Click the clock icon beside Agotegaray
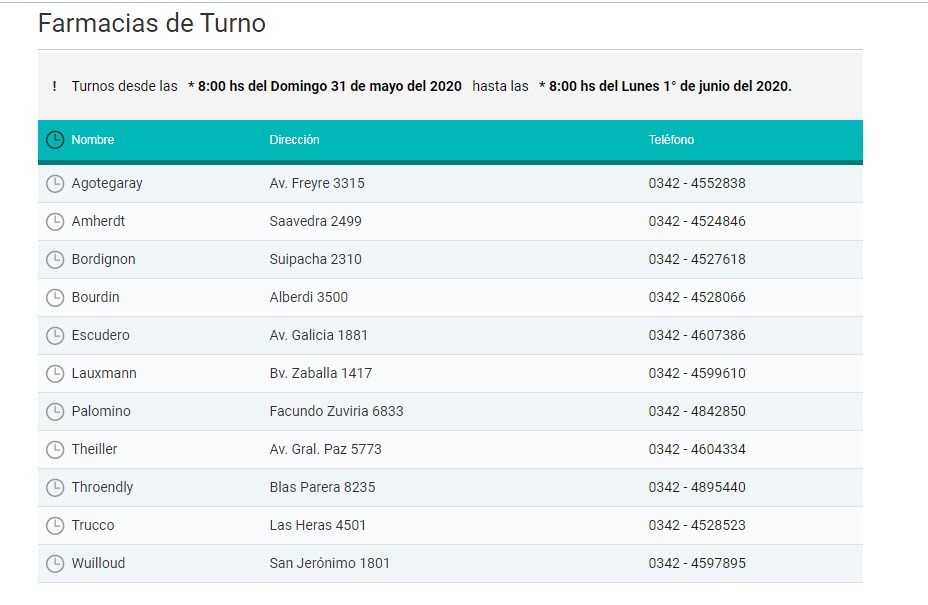 coord(55,184)
